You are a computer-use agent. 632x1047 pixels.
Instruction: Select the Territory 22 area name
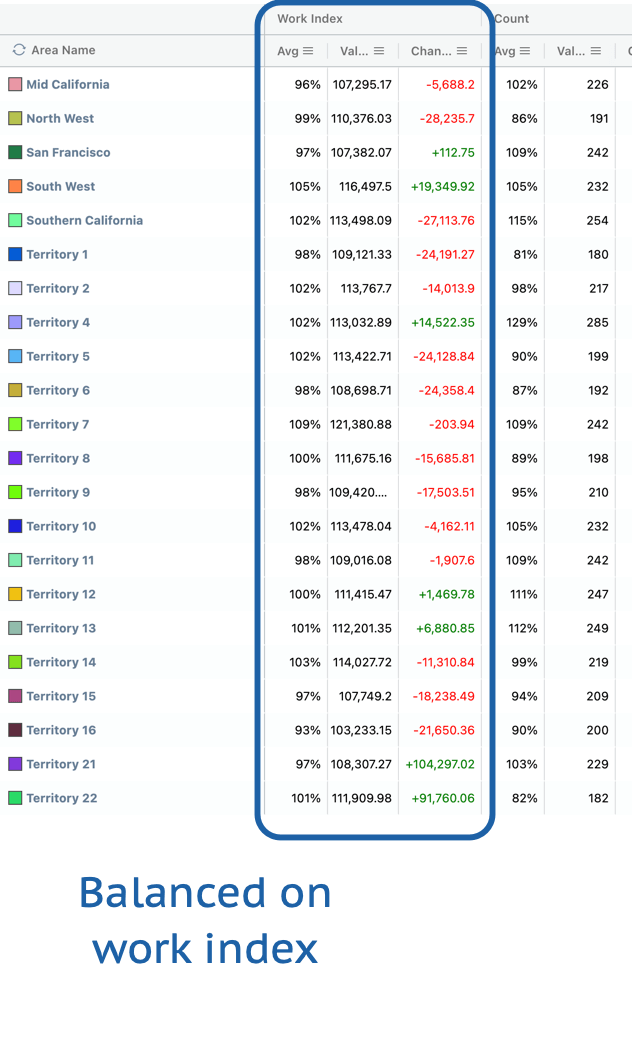(x=61, y=798)
